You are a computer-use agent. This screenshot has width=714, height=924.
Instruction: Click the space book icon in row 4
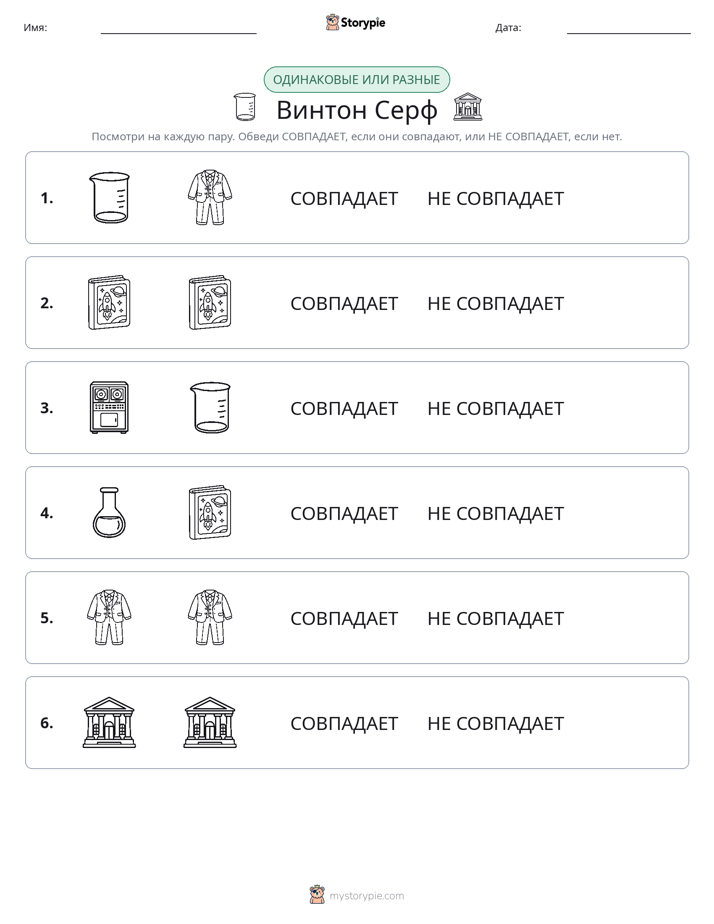click(210, 512)
